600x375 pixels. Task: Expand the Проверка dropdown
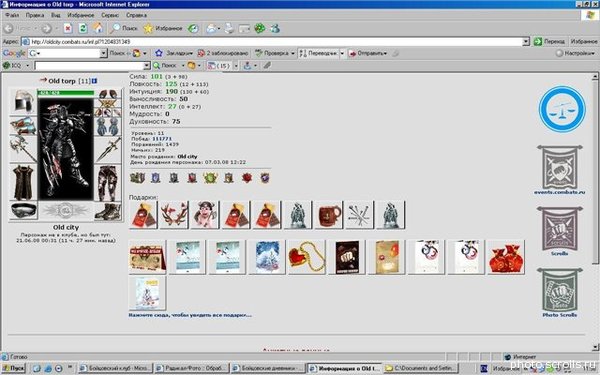click(293, 53)
